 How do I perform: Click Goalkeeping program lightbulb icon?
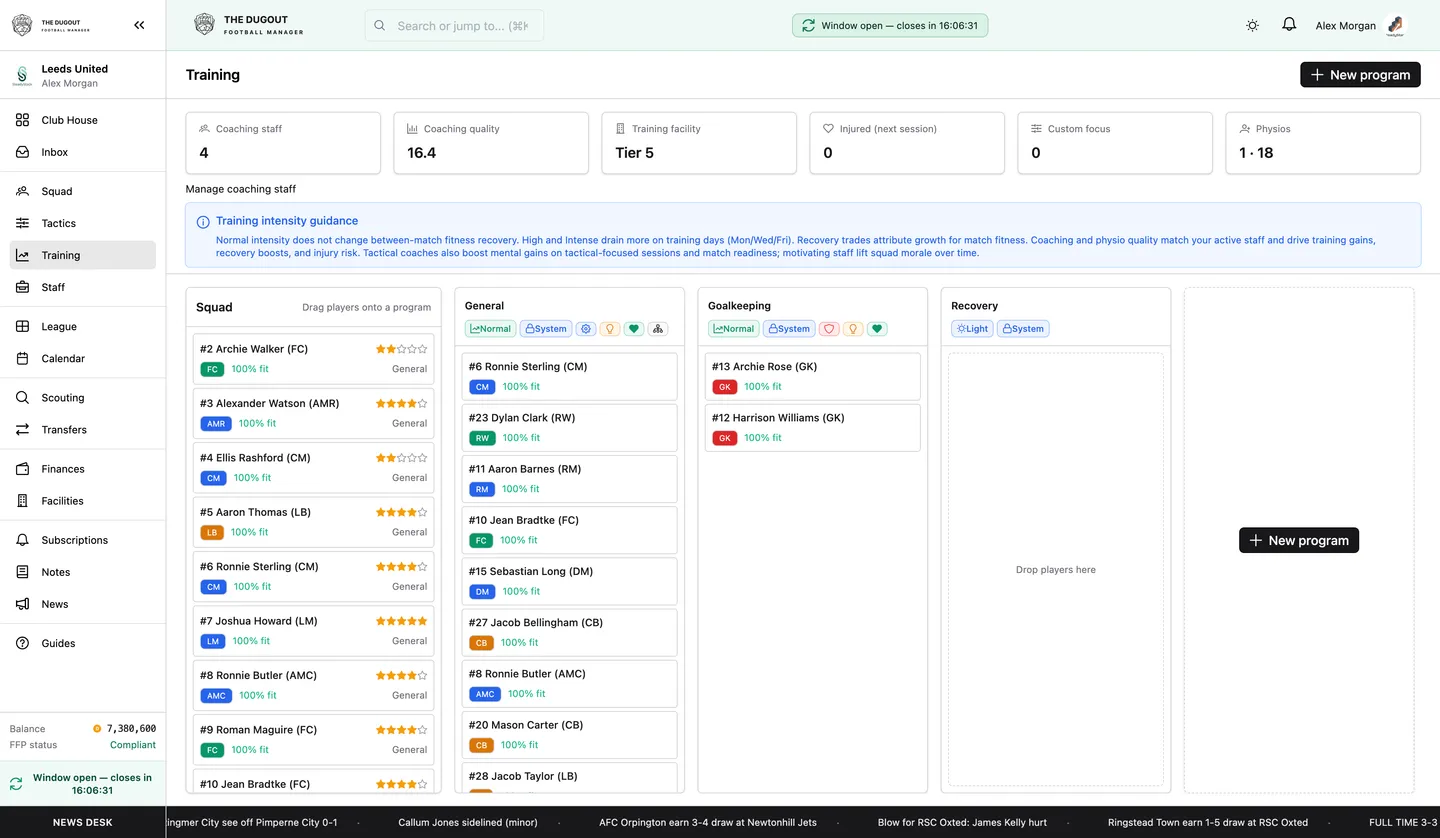(x=853, y=329)
